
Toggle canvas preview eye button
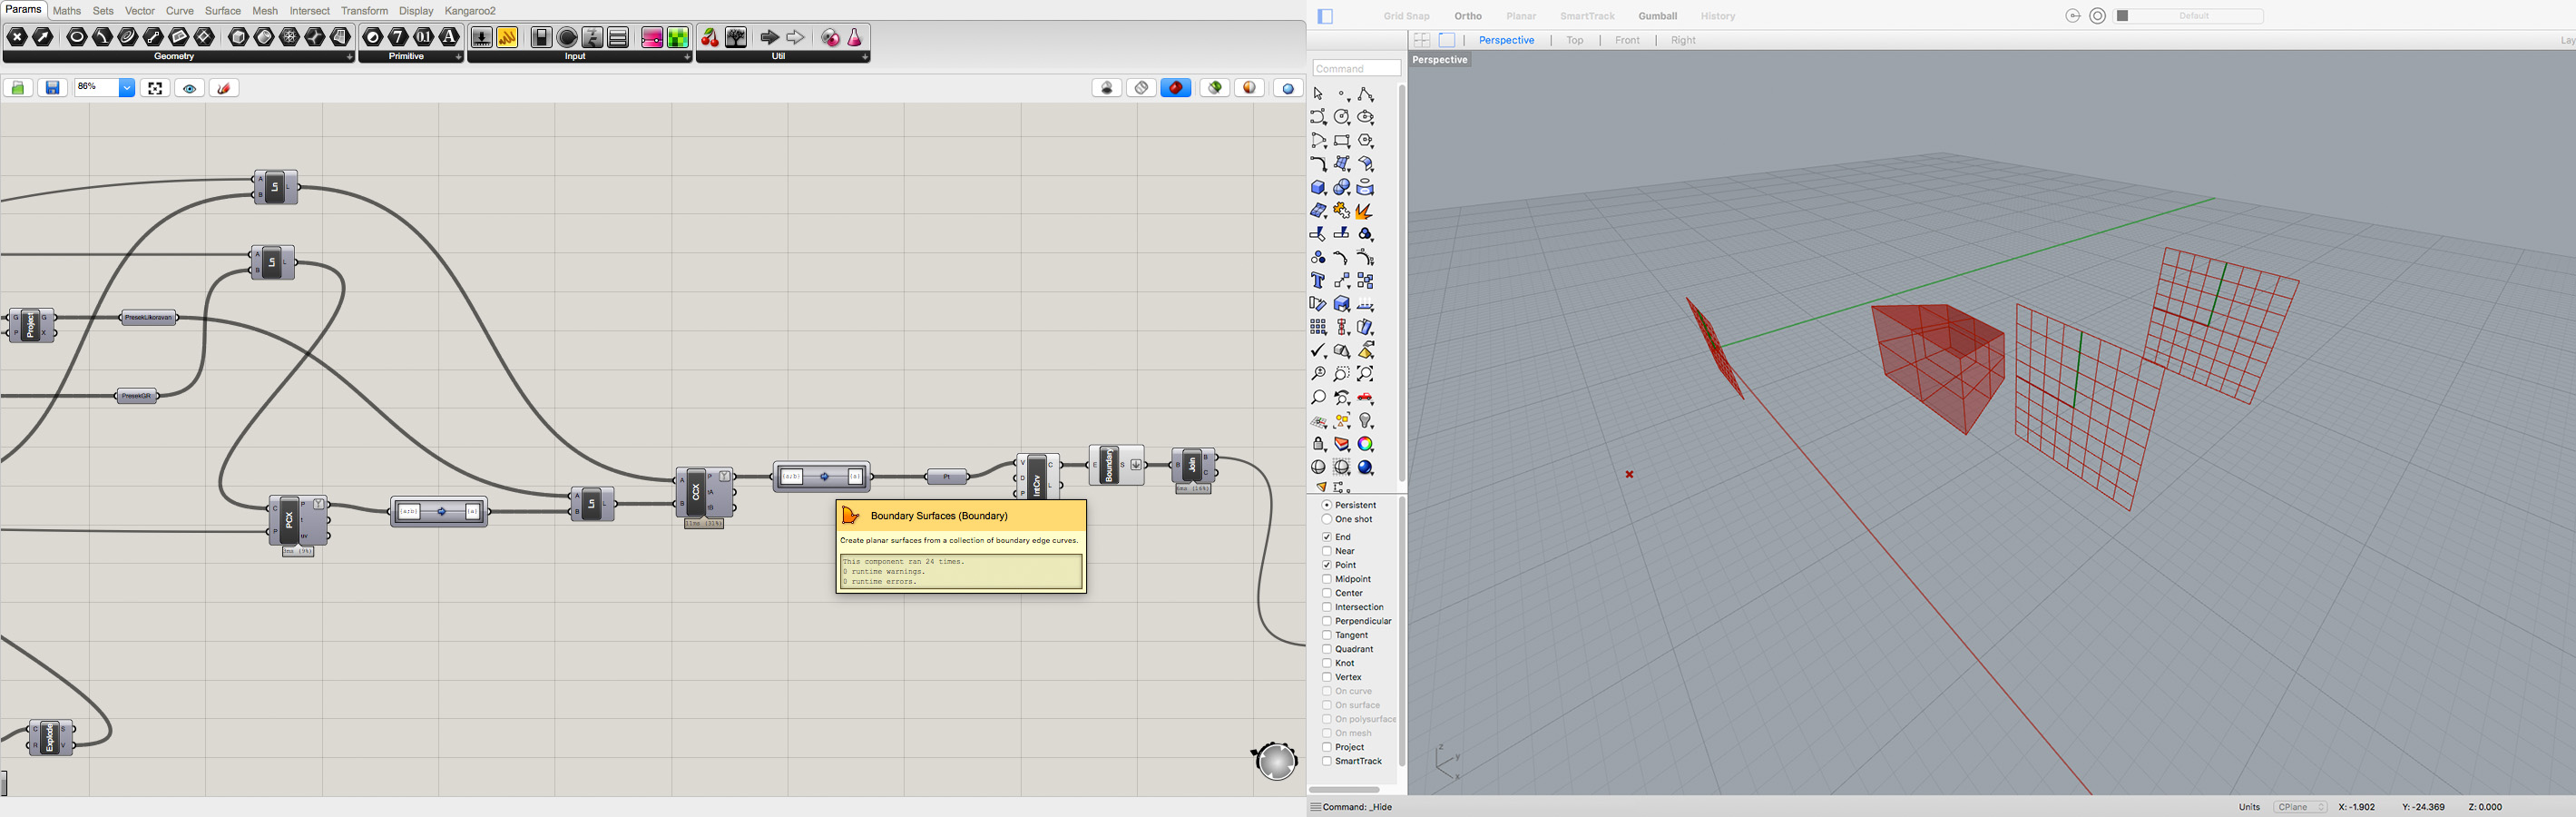point(190,88)
